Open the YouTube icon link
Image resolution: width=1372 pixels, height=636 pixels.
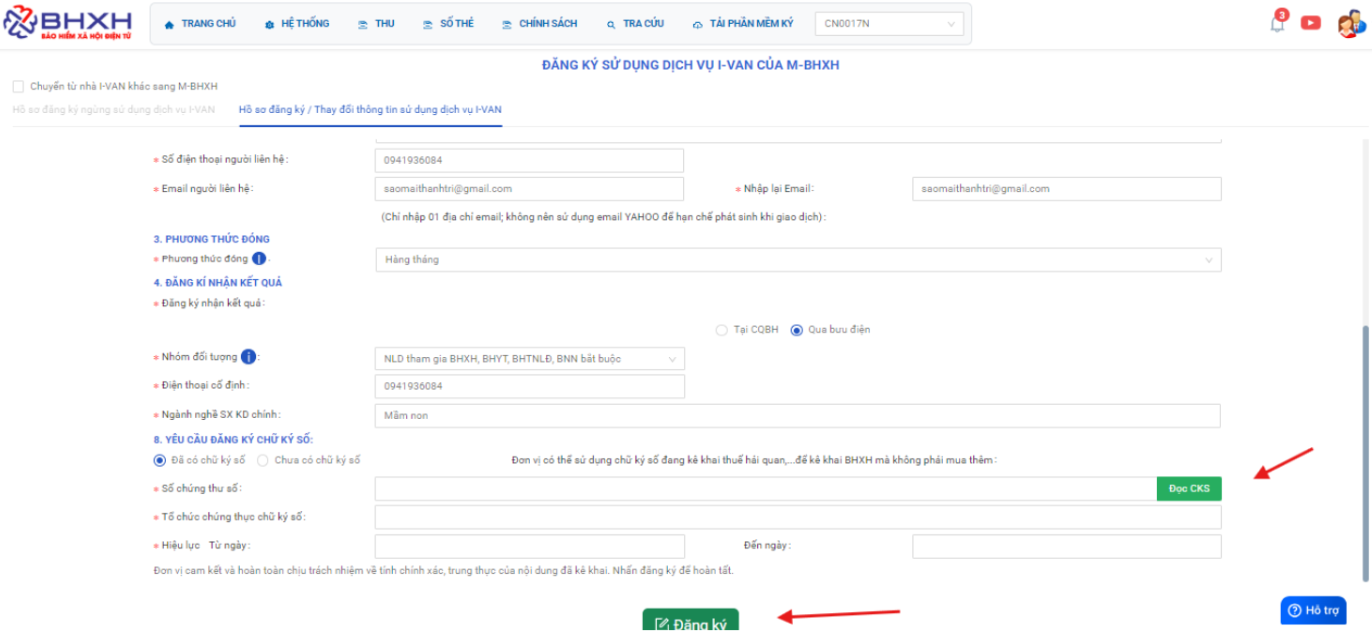click(x=1310, y=23)
